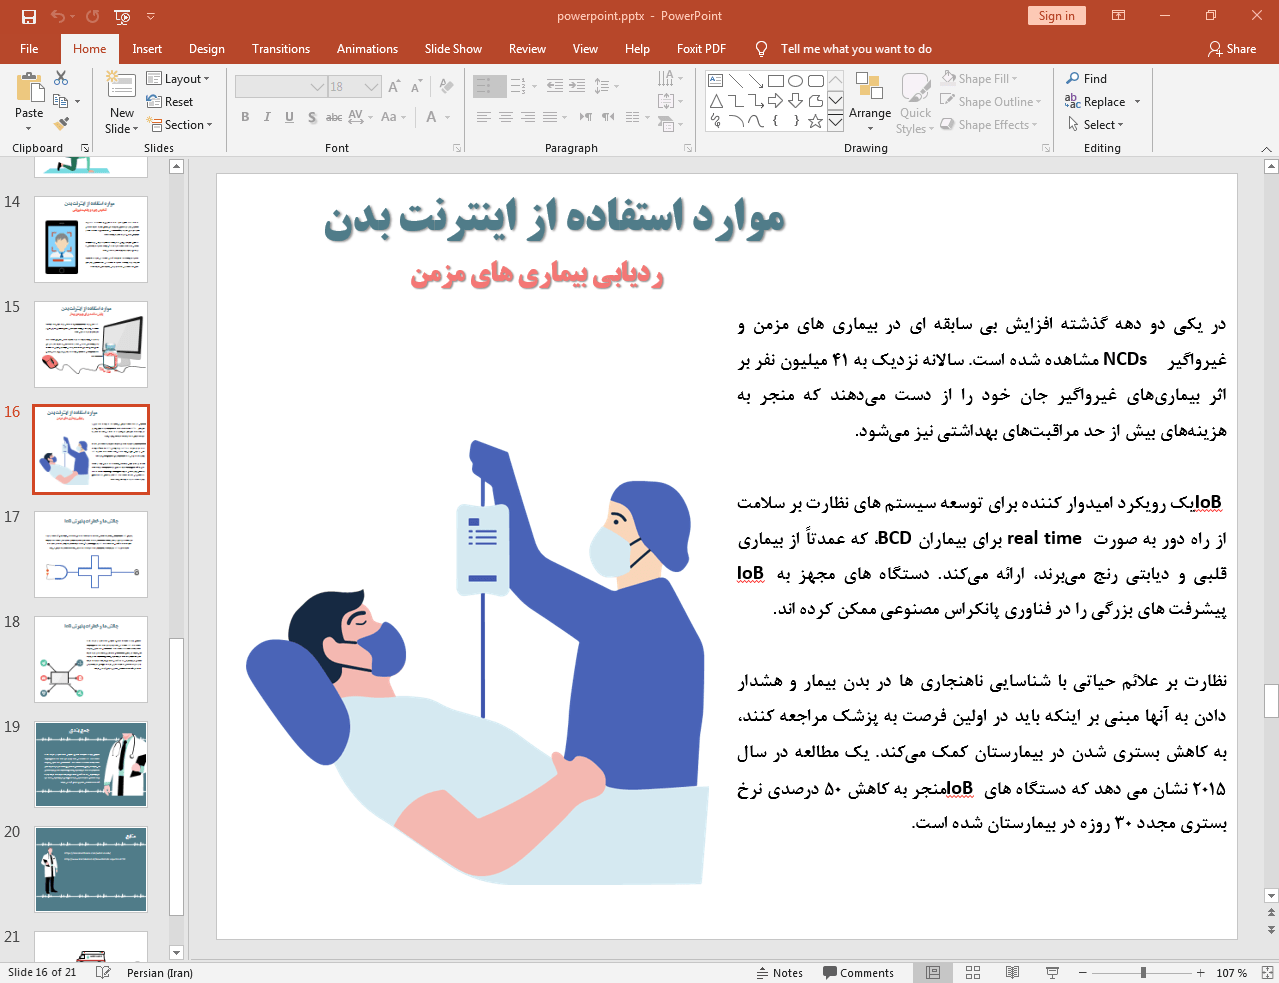Screen dimensions: 1279x983
Task: Adjust the zoom slider handle
Action: (x=1143, y=972)
